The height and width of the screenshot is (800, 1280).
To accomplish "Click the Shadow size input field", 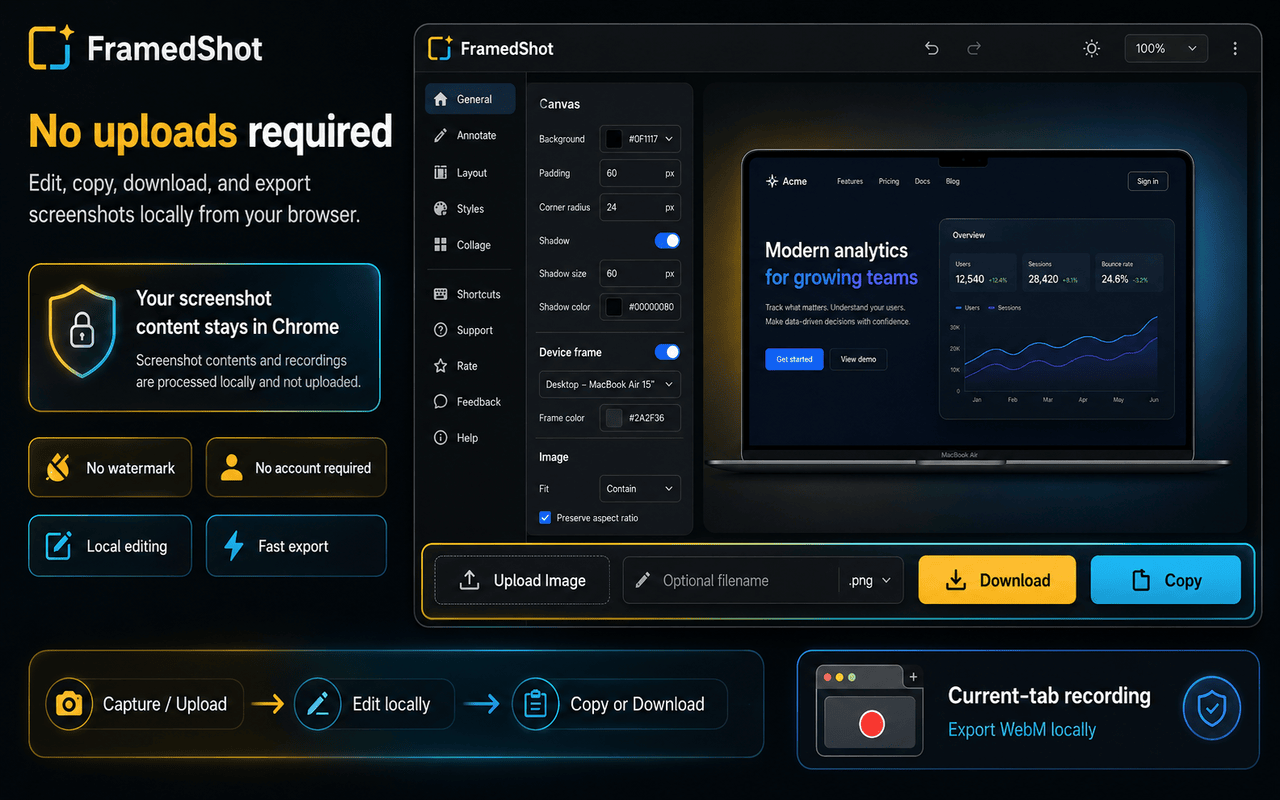I will point(640,273).
